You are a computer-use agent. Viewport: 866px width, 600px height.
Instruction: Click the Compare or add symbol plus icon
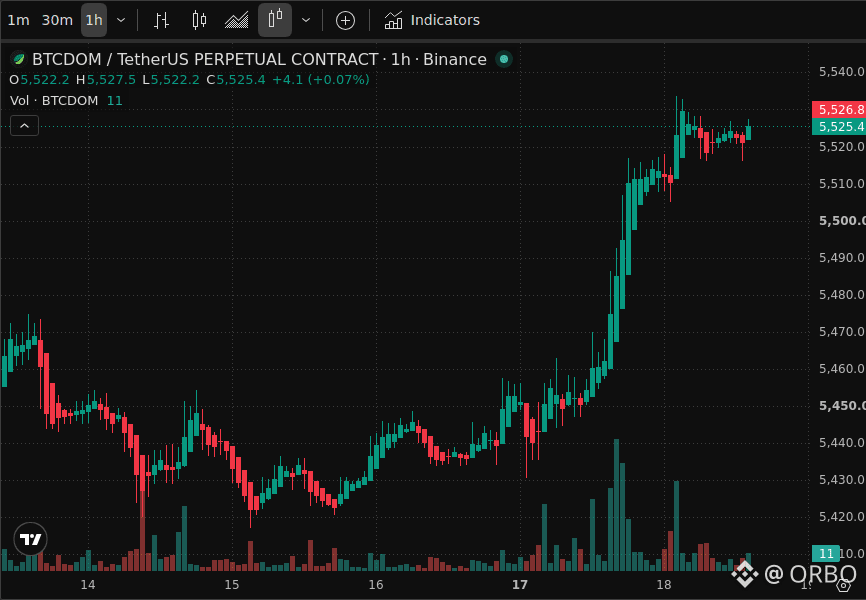pos(345,20)
